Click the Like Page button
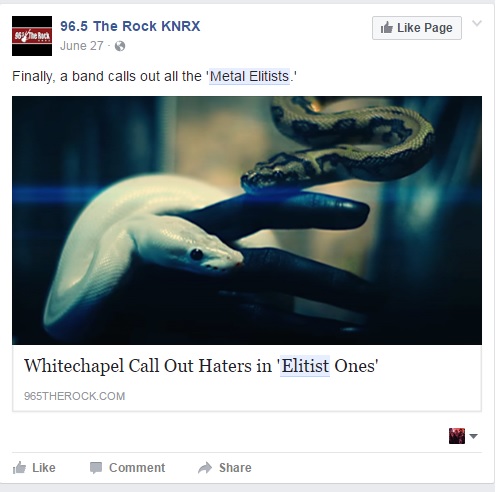Image resolution: width=500 pixels, height=492 pixels. (x=417, y=28)
